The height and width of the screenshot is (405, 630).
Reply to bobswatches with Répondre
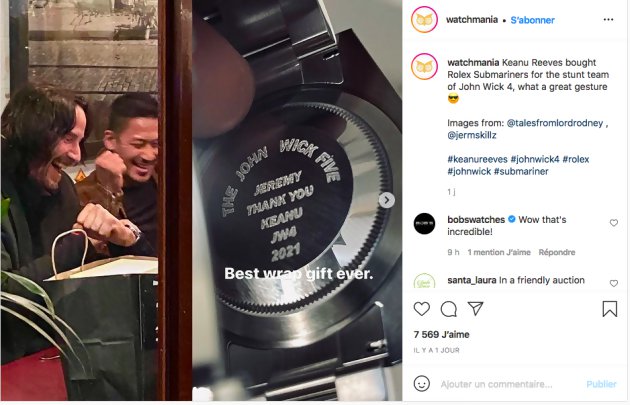(x=557, y=252)
